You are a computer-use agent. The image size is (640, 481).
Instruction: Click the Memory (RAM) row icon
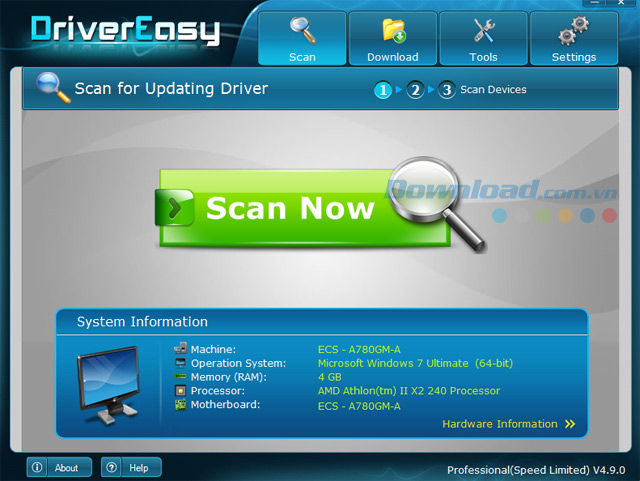point(180,376)
